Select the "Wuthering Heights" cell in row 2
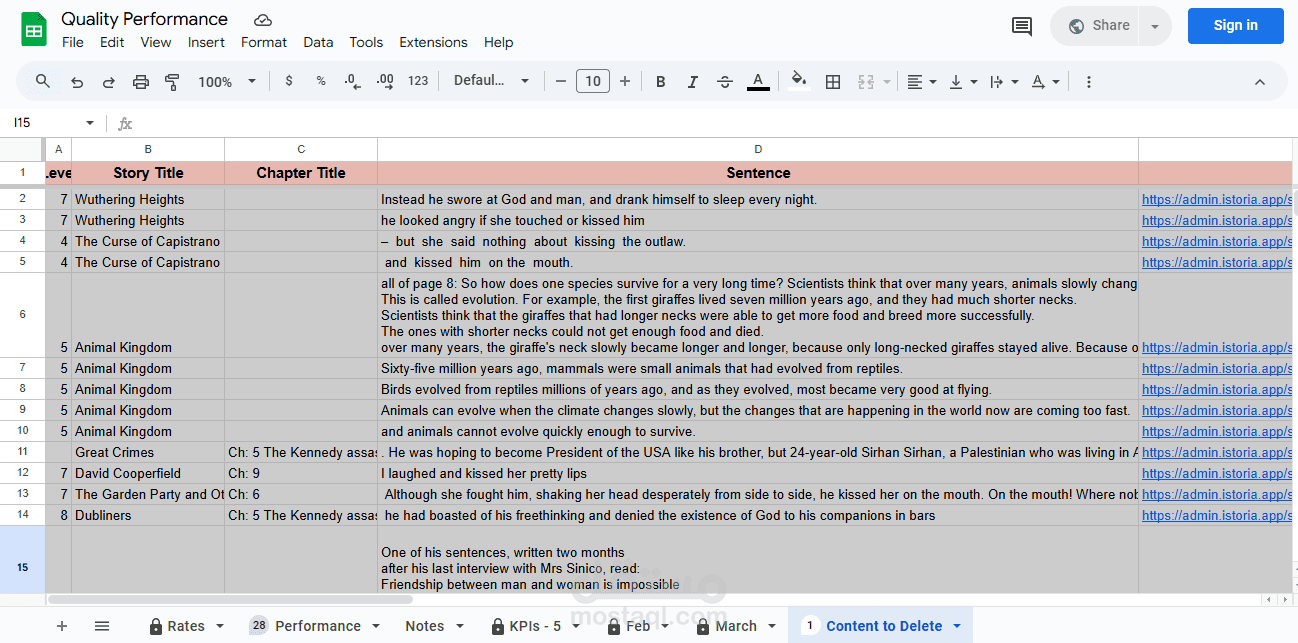The height and width of the screenshot is (643, 1298). (x=148, y=199)
